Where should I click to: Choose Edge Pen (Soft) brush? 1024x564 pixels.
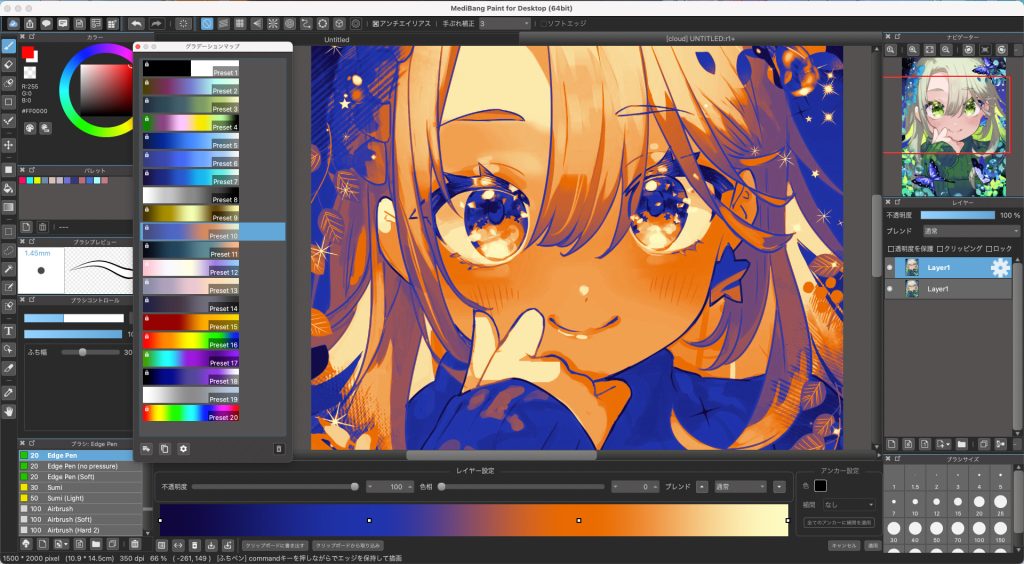(x=80, y=477)
